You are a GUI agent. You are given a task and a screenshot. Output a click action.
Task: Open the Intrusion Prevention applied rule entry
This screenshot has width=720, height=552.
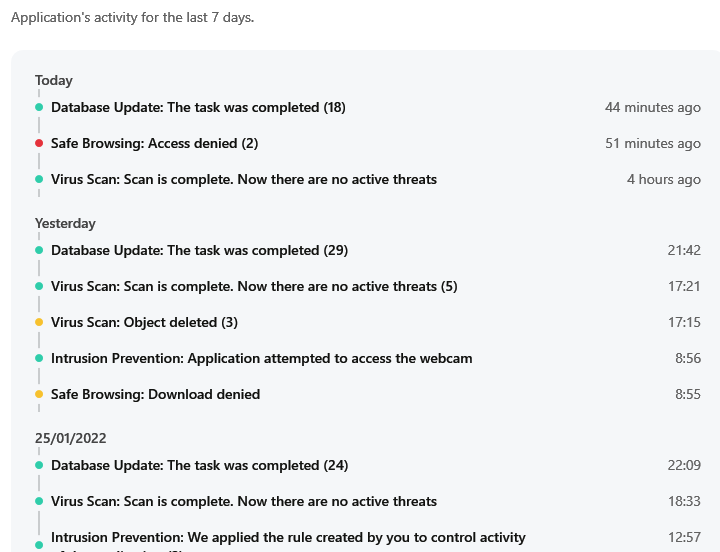coord(288,538)
